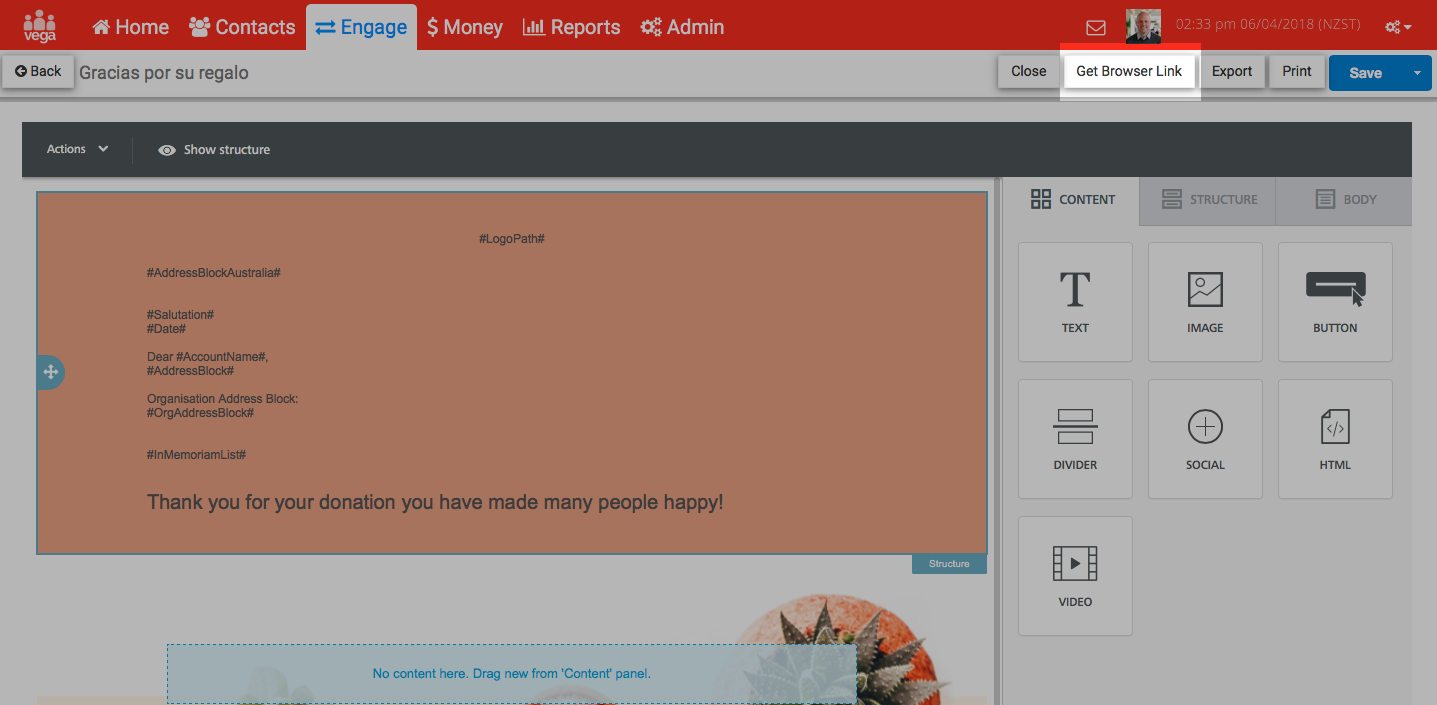Screen dimensions: 1437x705
Task: Click the #Salutation# placeholder
Action: (x=180, y=315)
